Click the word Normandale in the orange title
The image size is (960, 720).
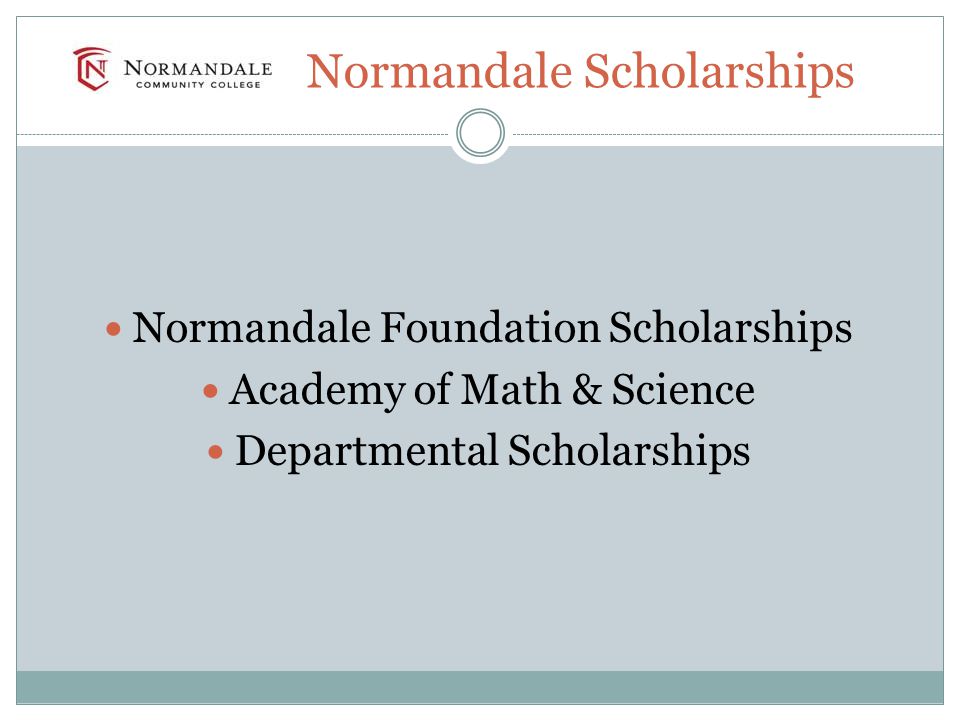440,71
